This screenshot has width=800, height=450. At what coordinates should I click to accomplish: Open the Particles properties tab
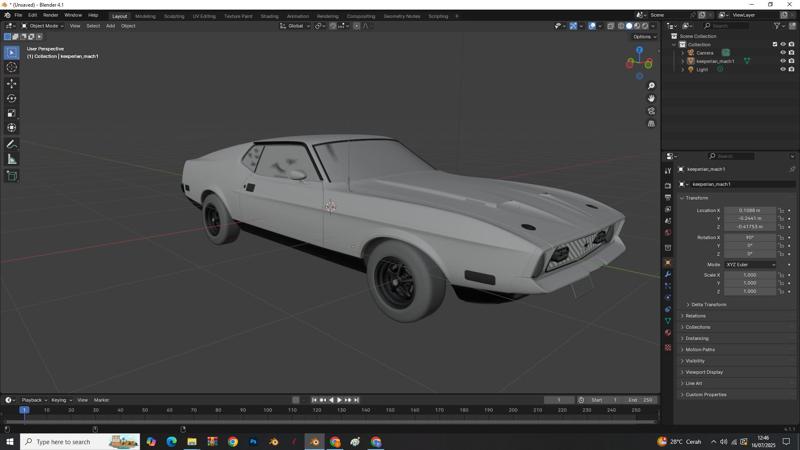click(x=668, y=286)
